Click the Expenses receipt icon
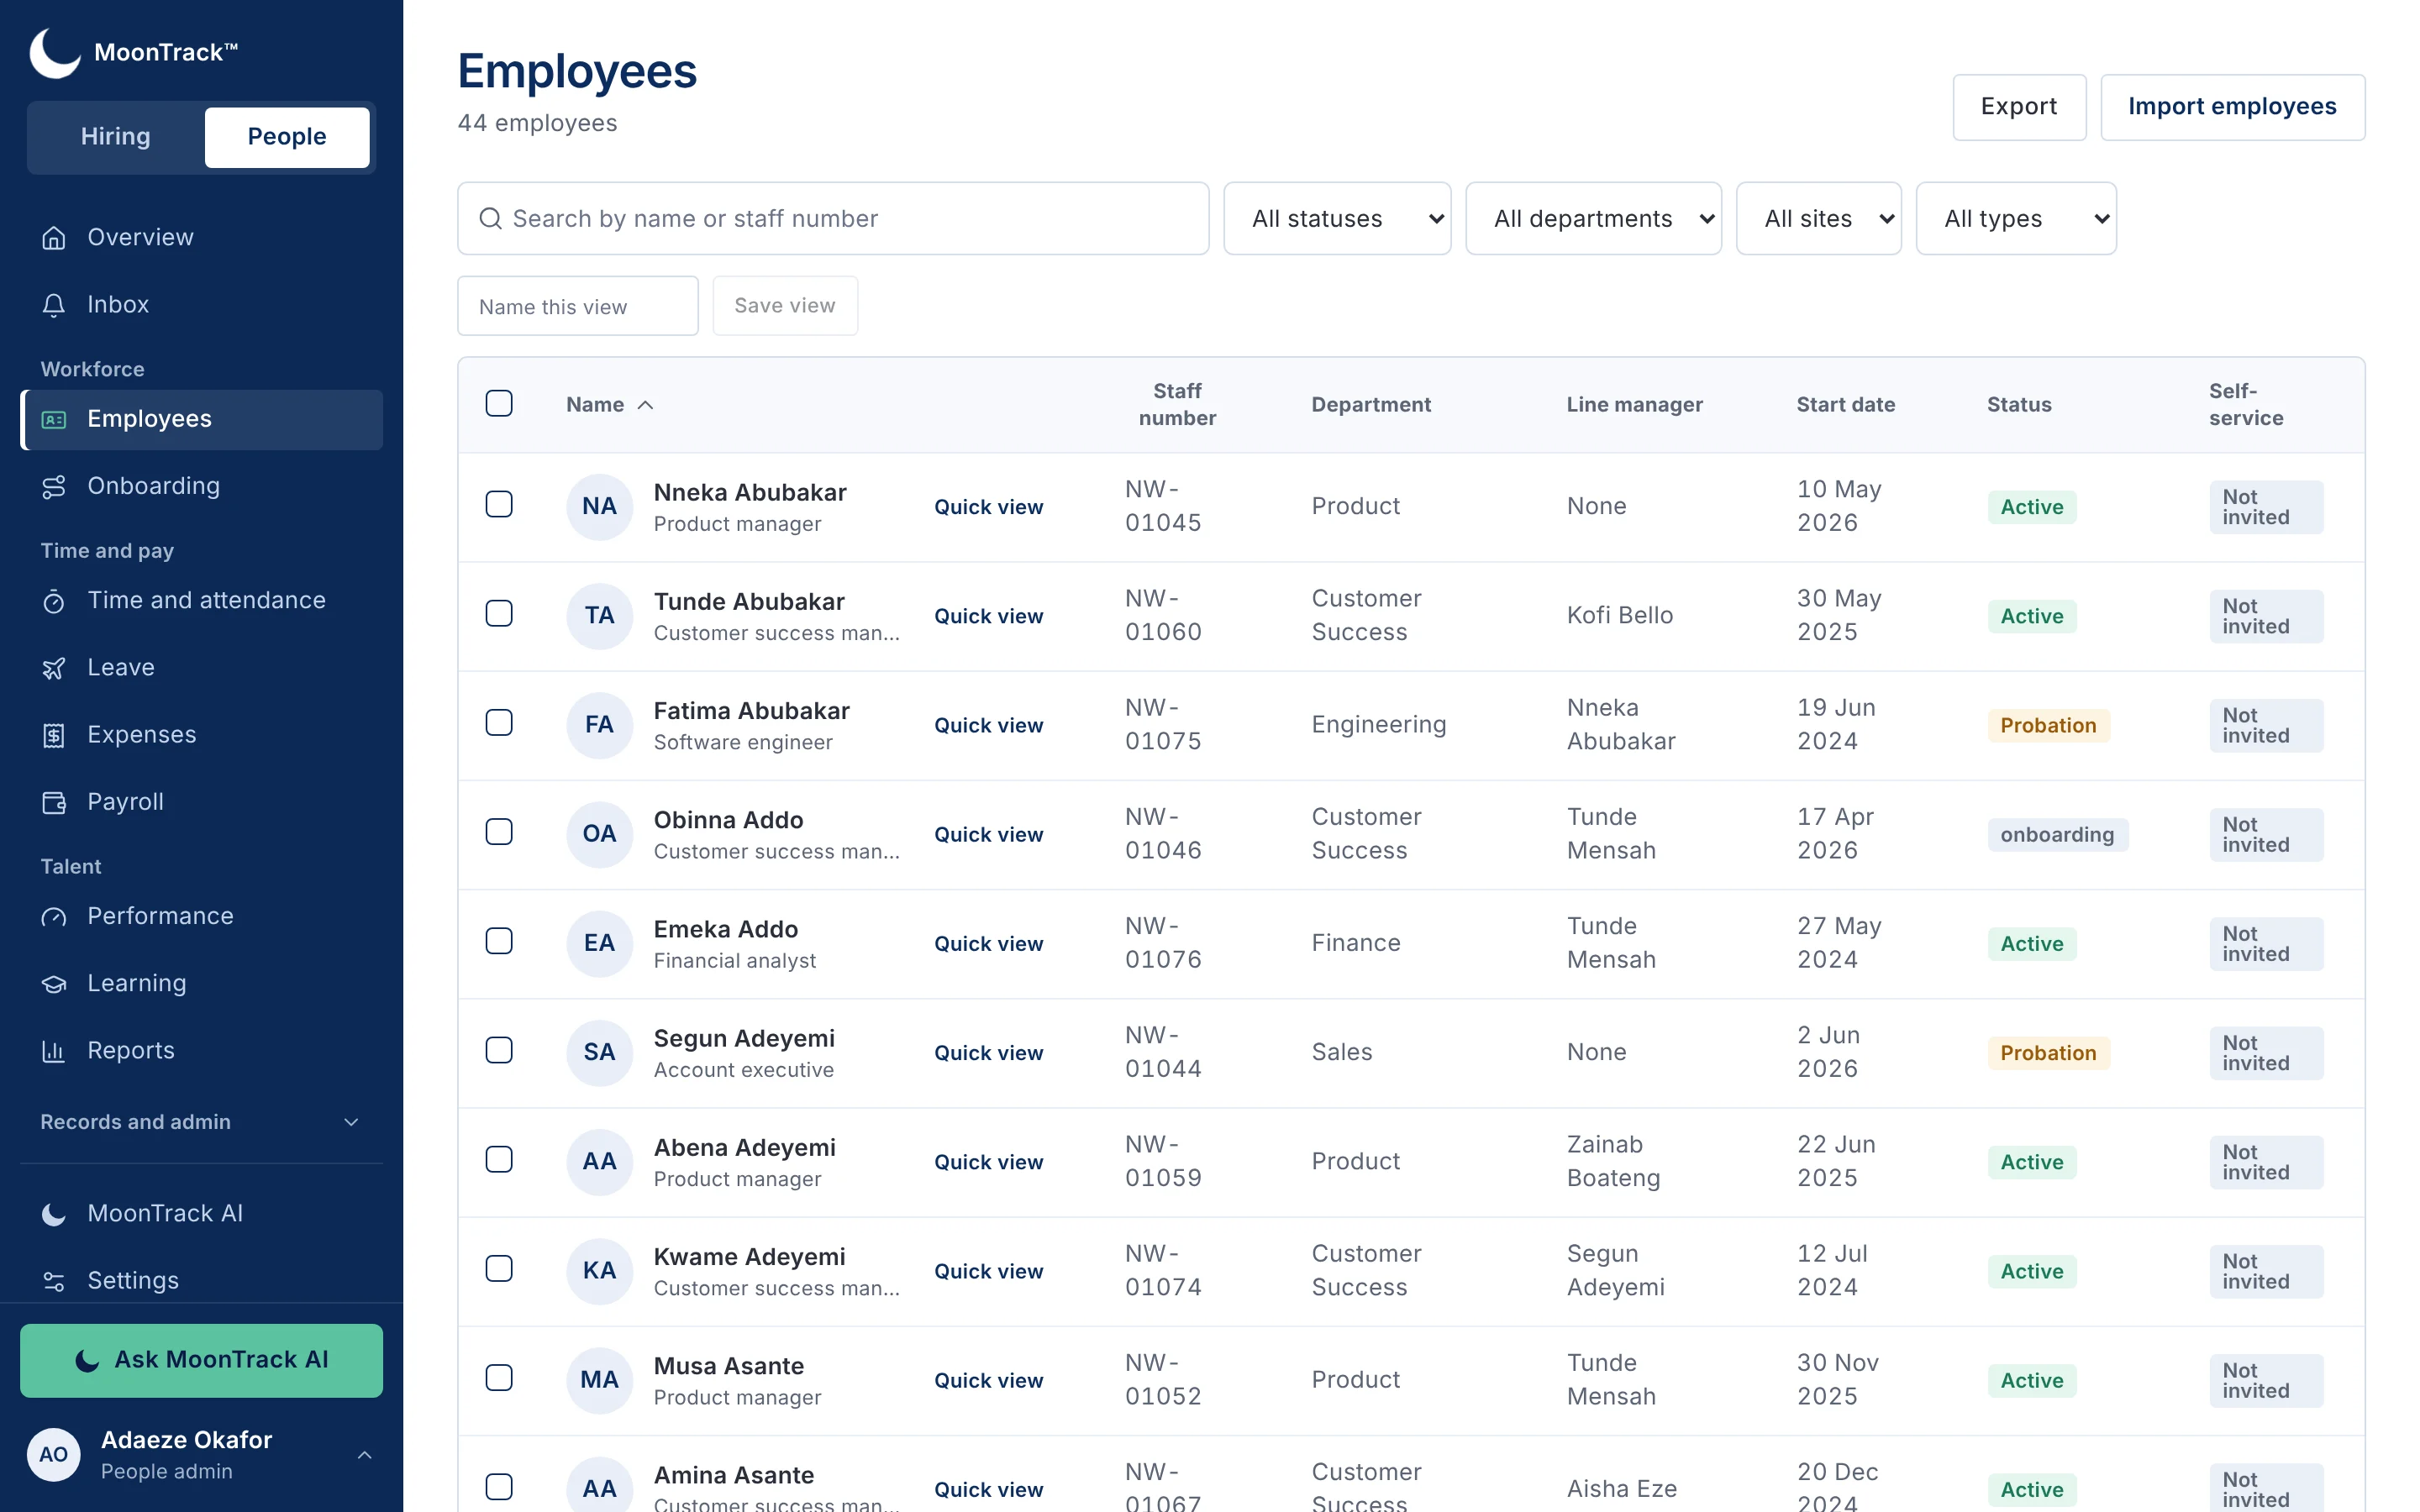 (54, 735)
